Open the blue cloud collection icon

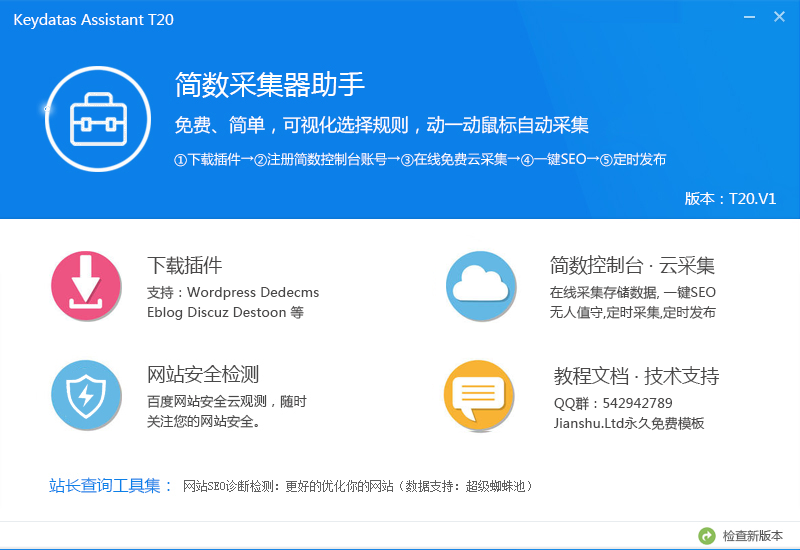481,286
